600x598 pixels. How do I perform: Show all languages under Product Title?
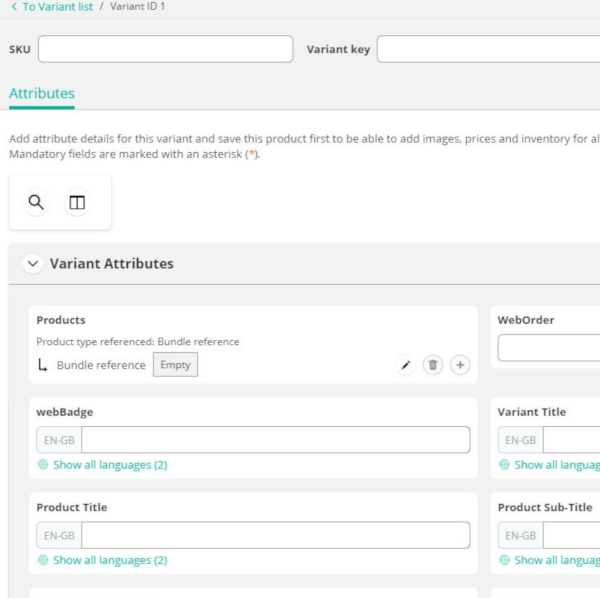[x=110, y=560]
